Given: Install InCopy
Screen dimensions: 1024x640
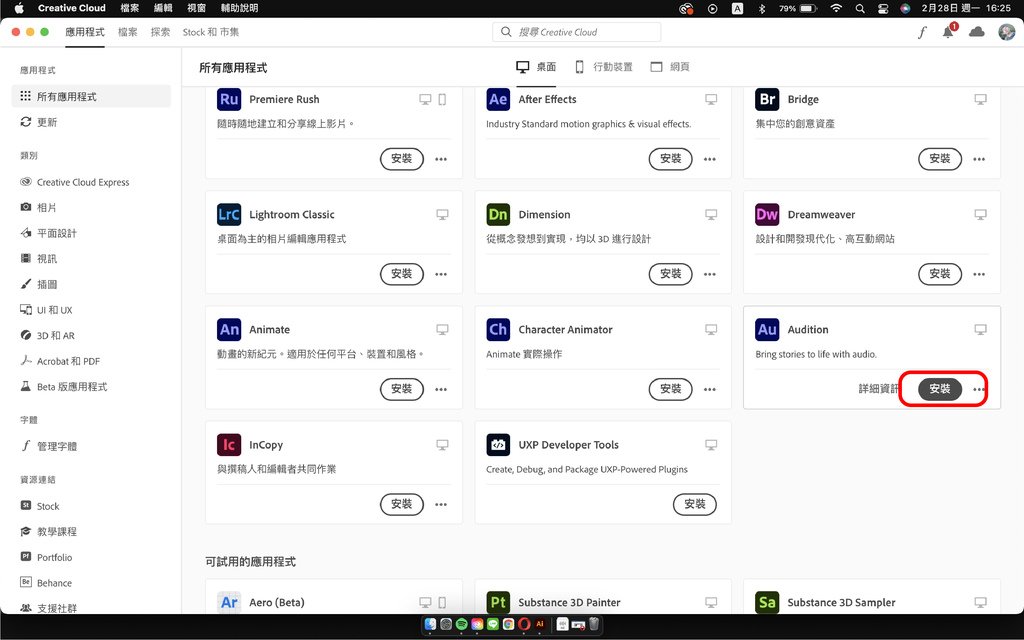Looking at the screenshot, I should (x=402, y=504).
